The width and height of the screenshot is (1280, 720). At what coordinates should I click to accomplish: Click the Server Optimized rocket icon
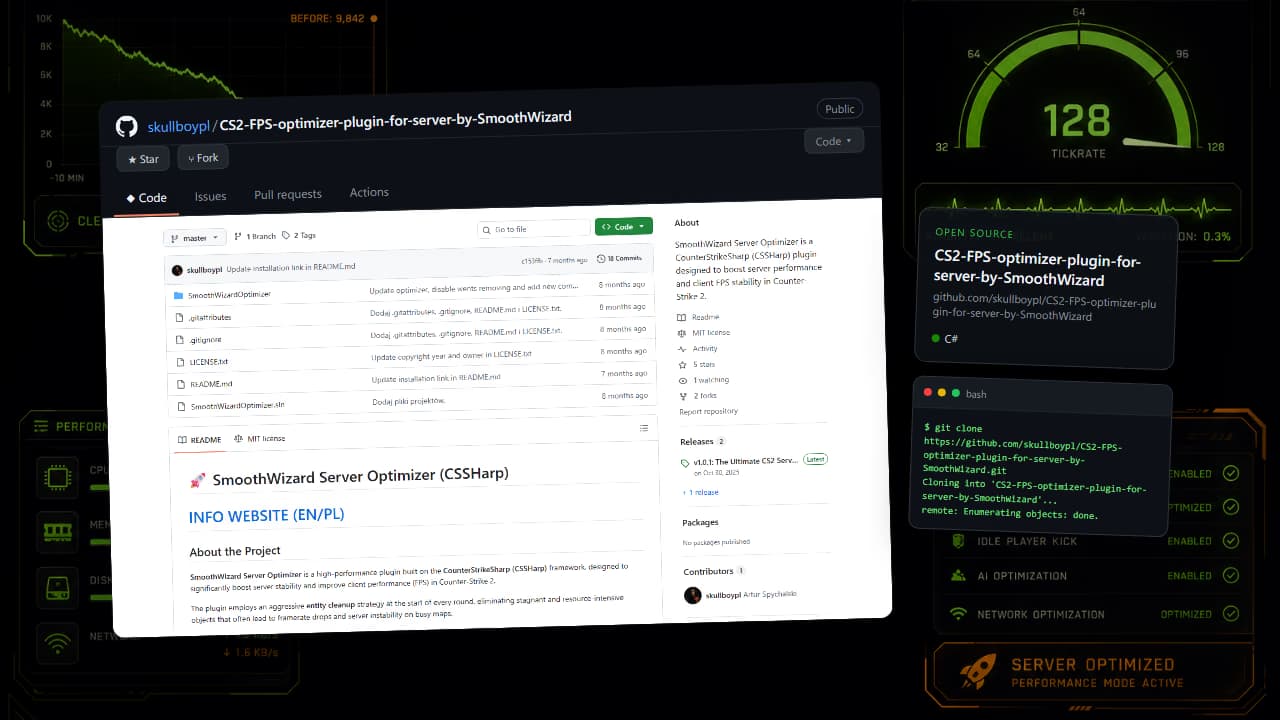point(978,672)
